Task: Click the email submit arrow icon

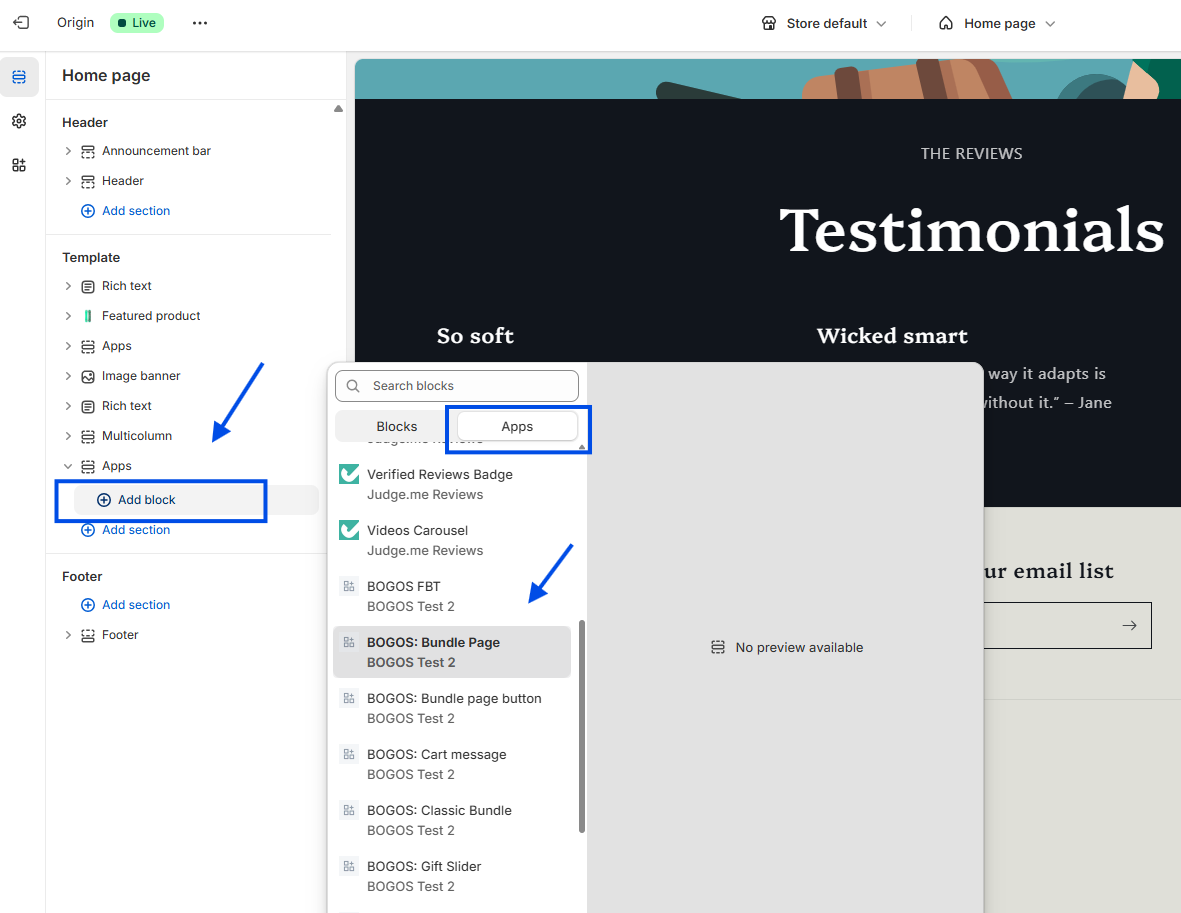Action: coord(1129,625)
